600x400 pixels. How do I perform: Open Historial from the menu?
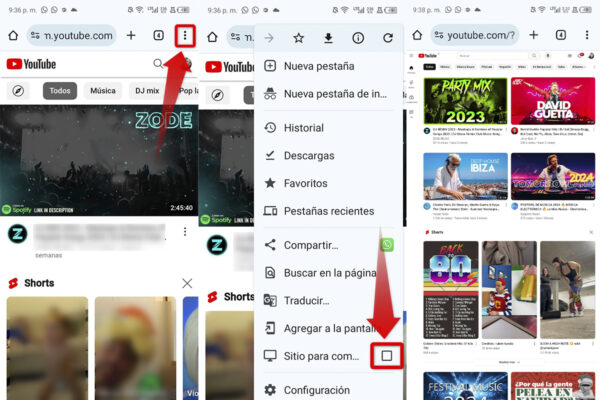[x=328, y=128]
